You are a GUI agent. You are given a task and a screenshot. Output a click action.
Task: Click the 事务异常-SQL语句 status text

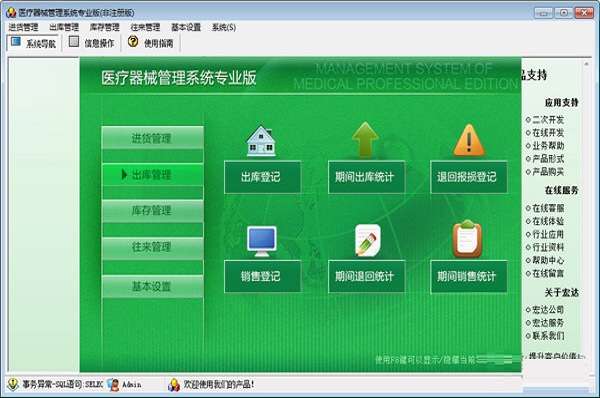63,384
